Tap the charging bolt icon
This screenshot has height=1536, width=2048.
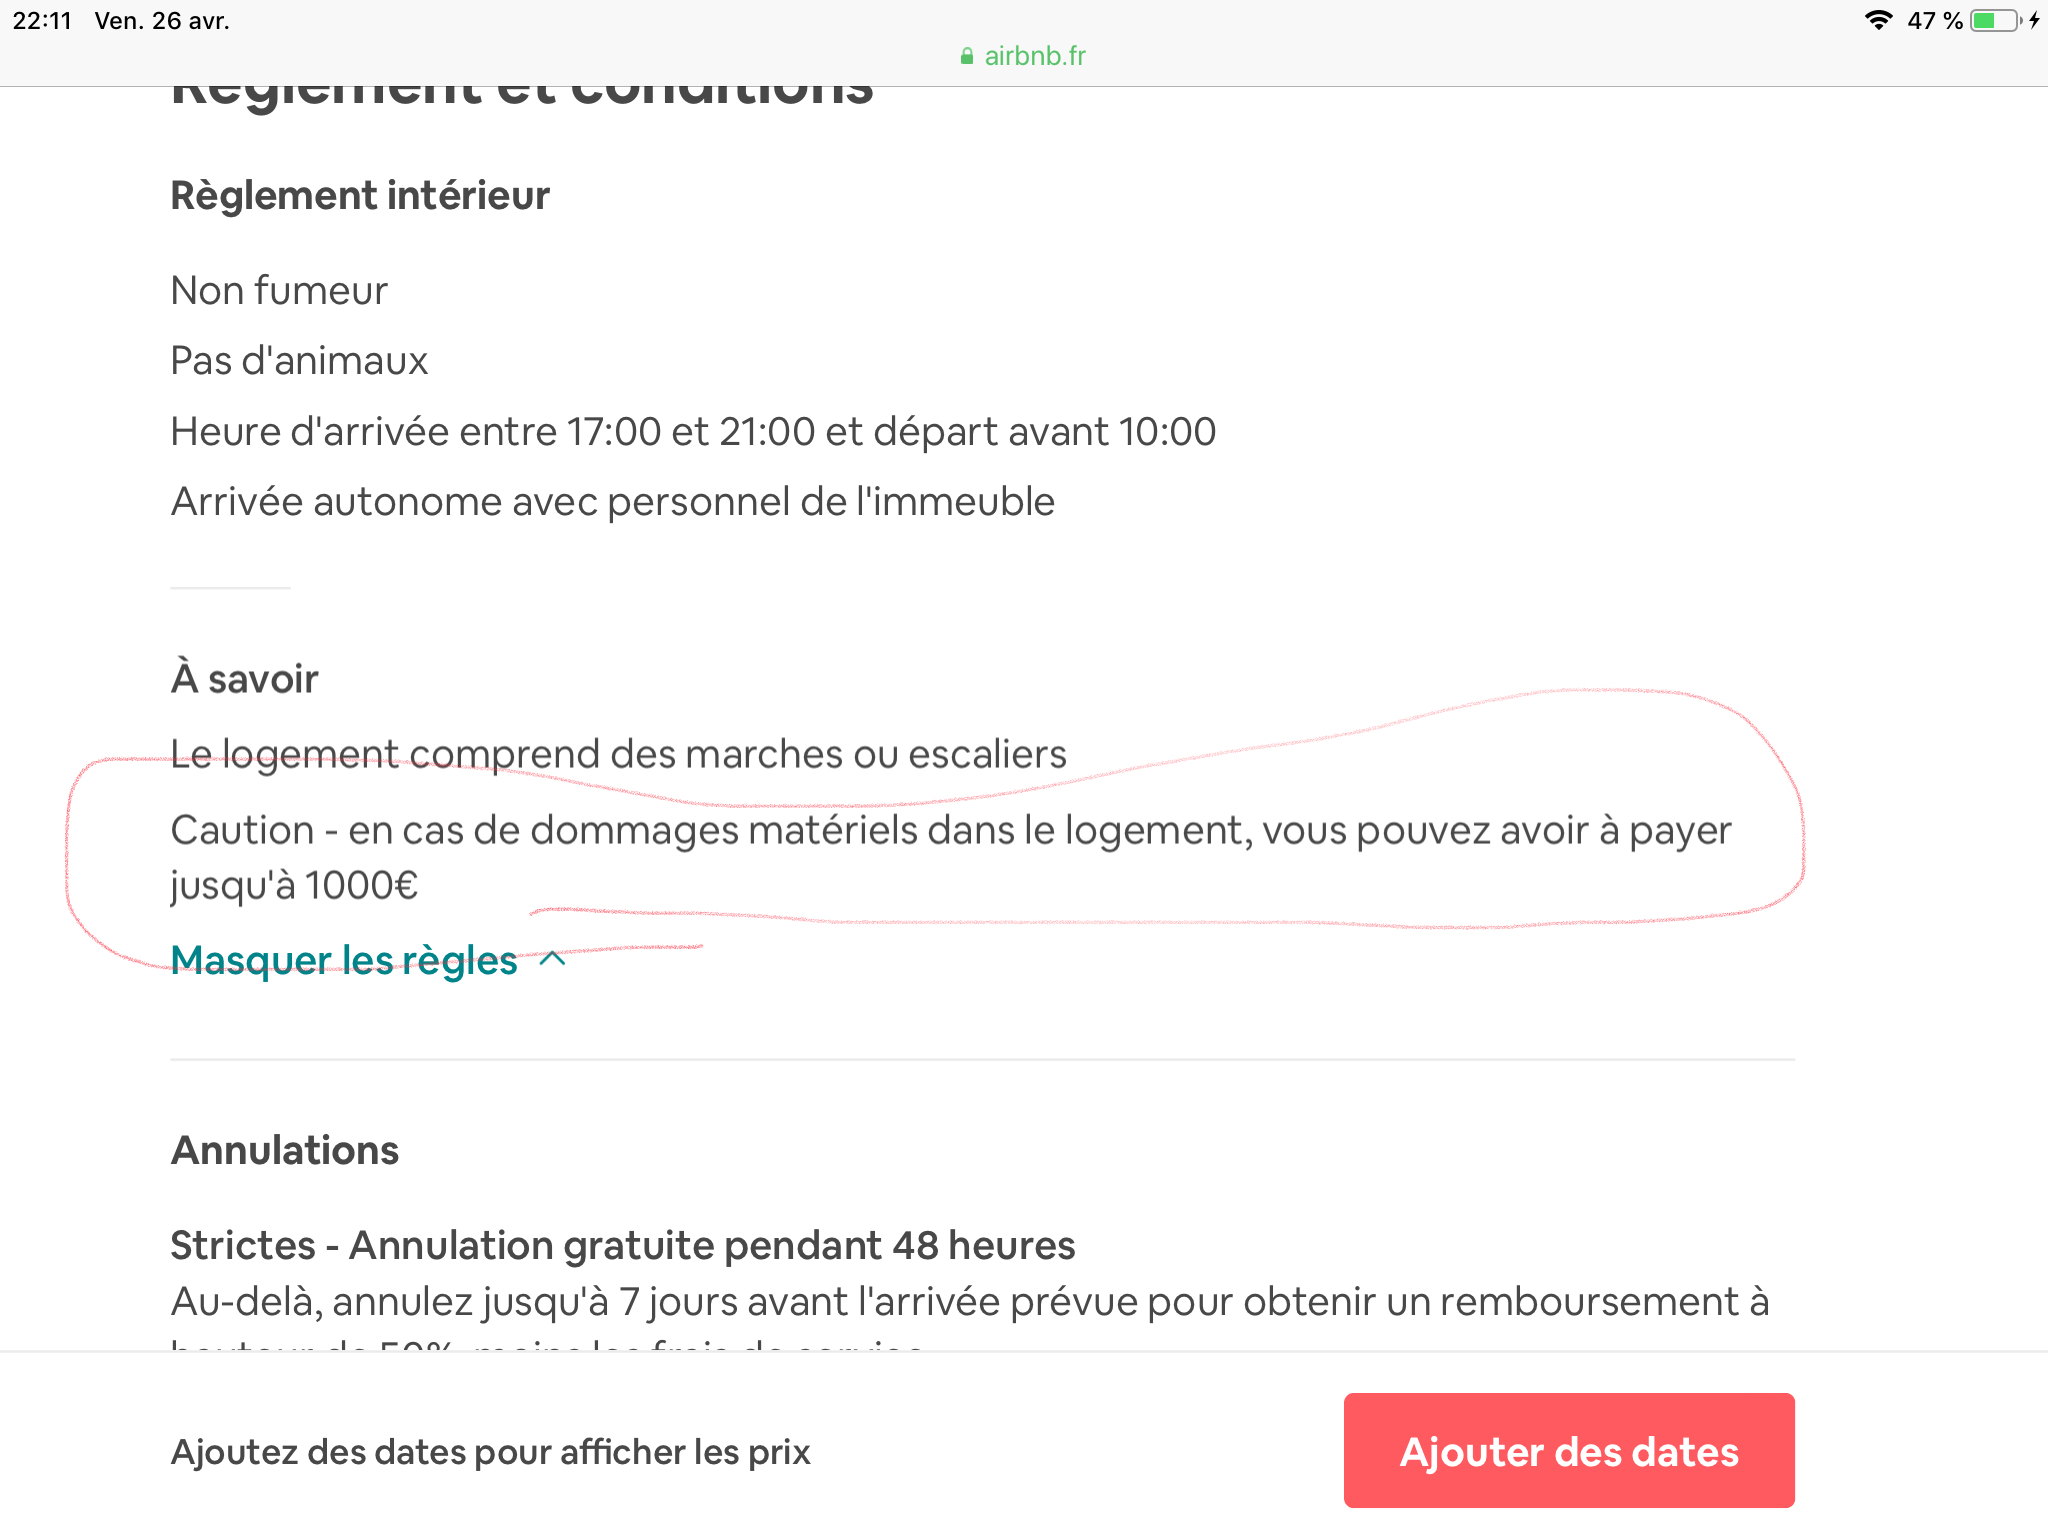point(2034,20)
